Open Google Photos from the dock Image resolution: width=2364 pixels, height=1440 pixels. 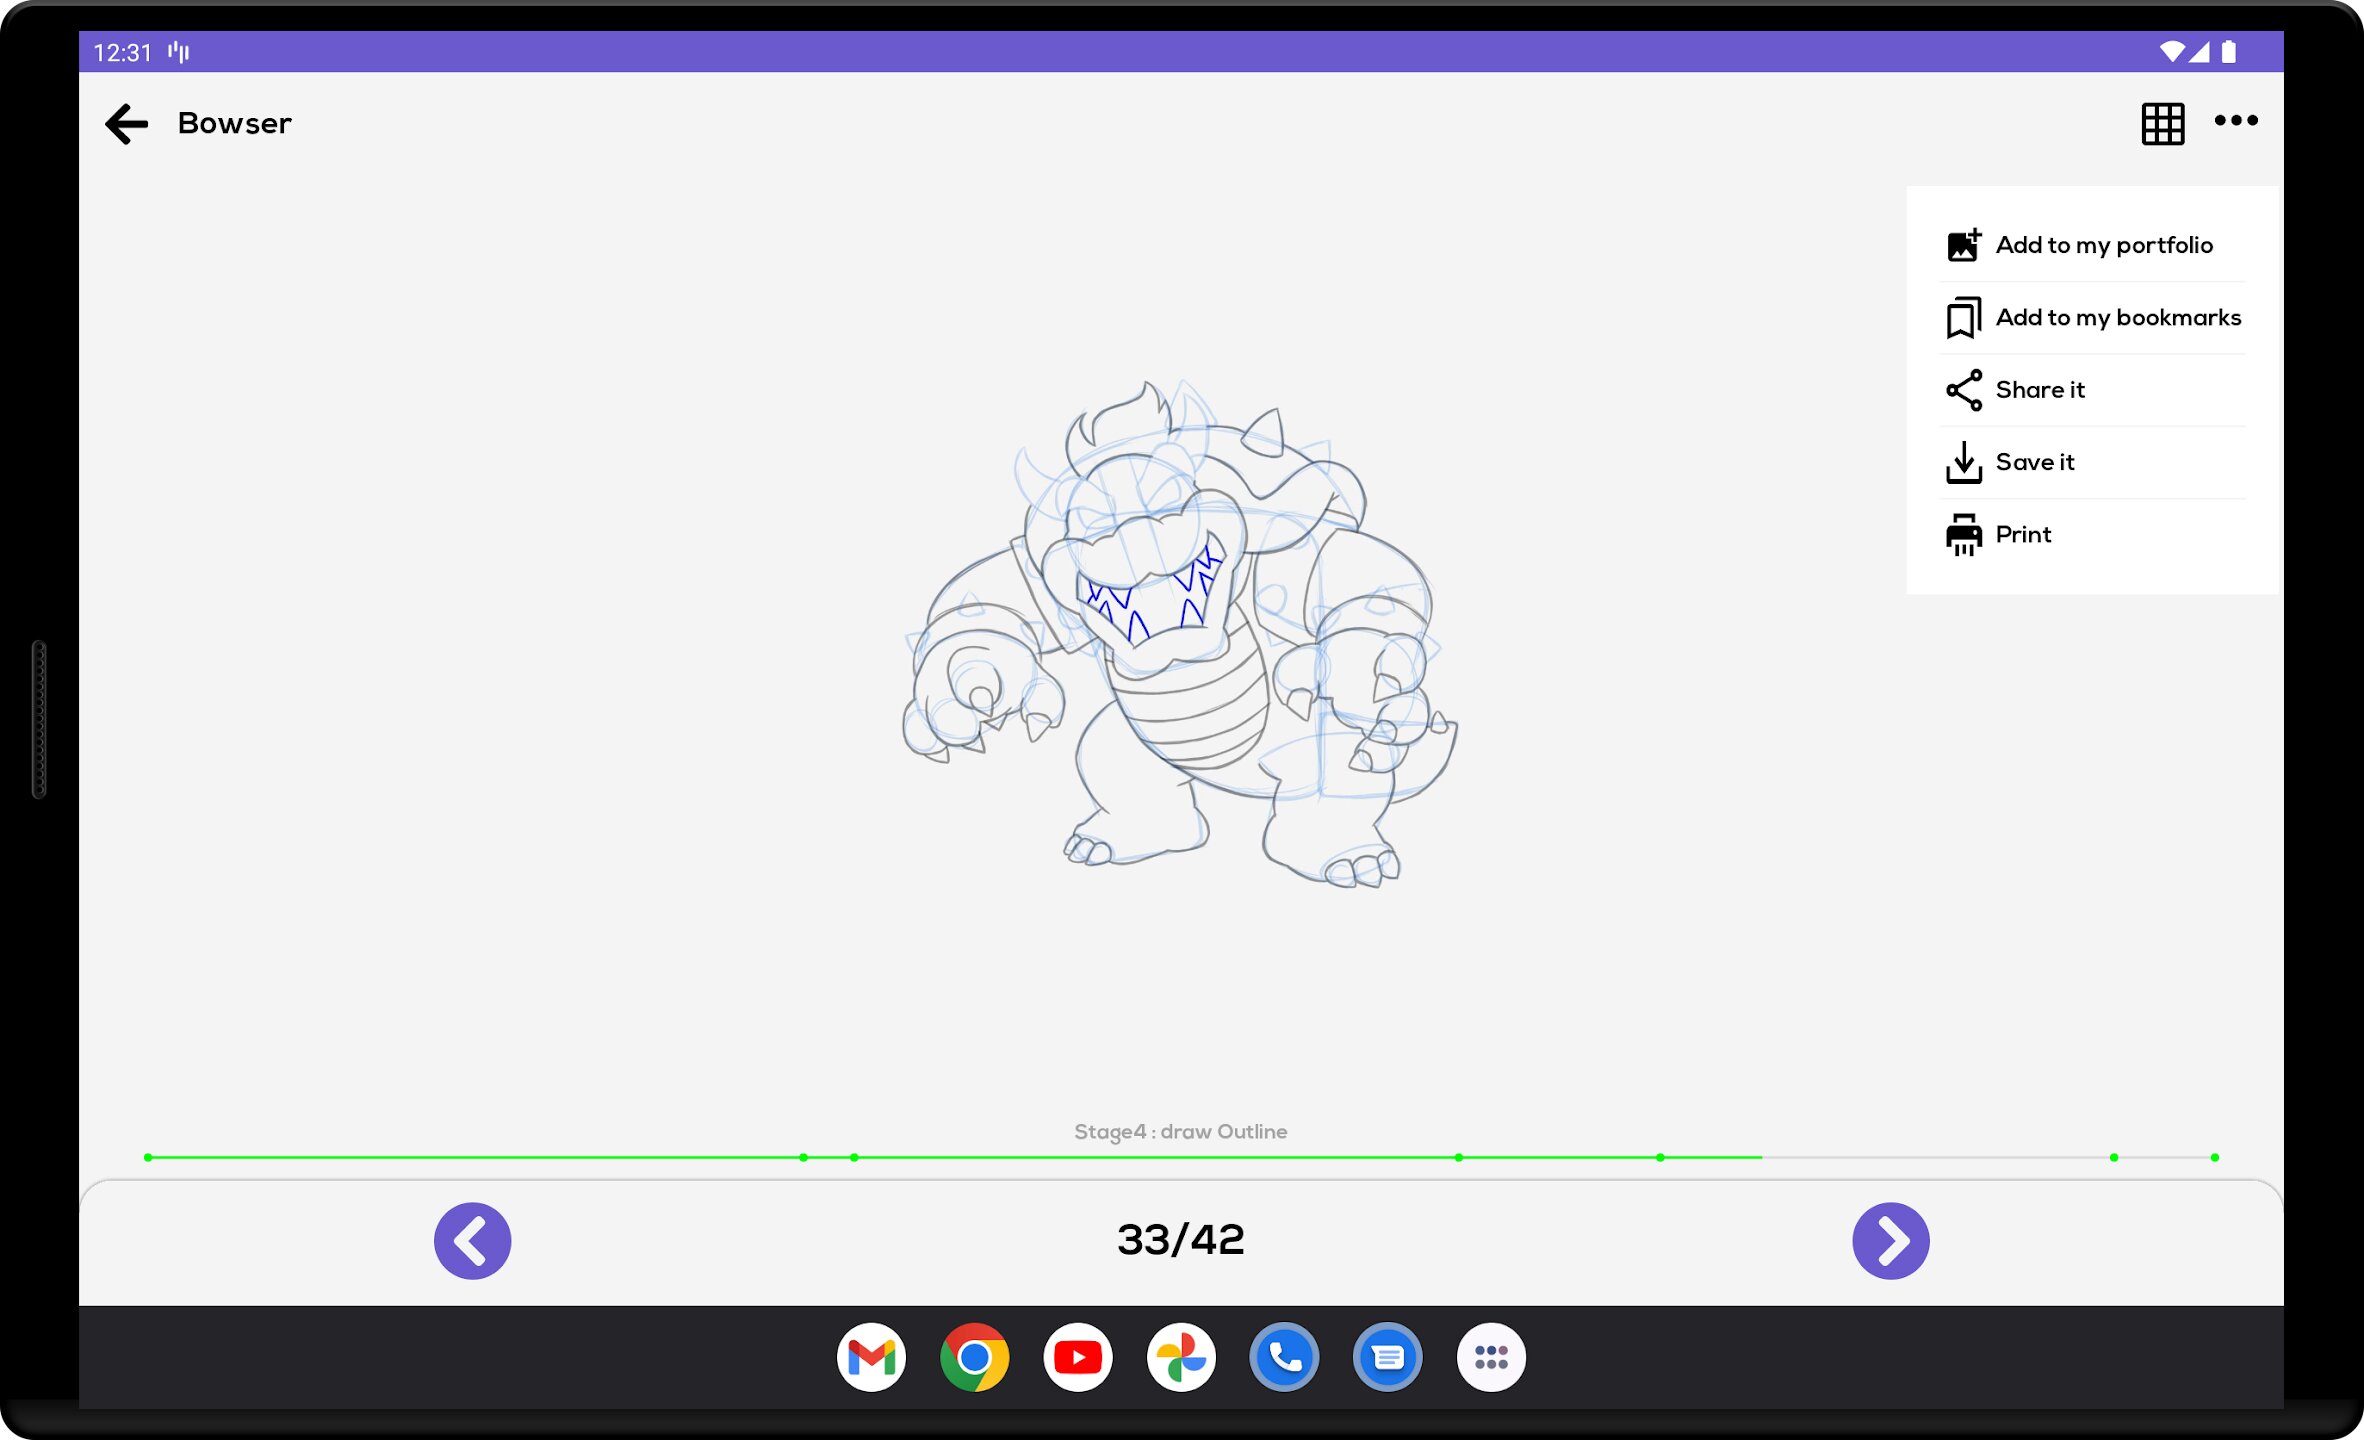1181,1357
